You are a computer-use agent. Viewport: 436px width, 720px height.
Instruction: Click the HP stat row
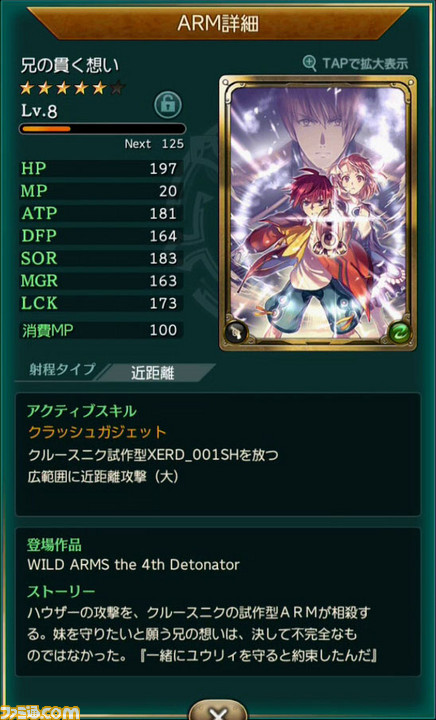tap(100, 169)
